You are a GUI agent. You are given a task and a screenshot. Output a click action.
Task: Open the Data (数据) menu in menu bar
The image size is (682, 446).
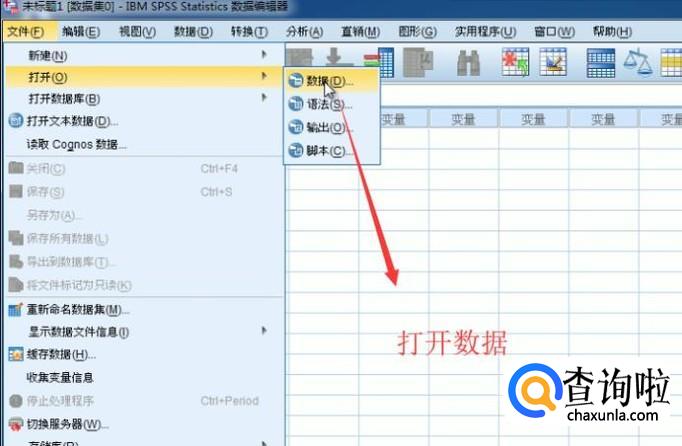(193, 32)
